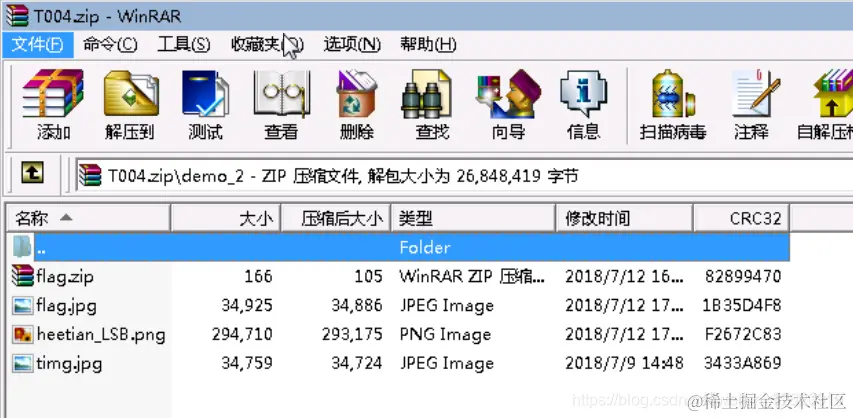The height and width of the screenshot is (418, 853).
Task: Open the 查看 (View) book icon
Action: pyautogui.click(x=281, y=94)
